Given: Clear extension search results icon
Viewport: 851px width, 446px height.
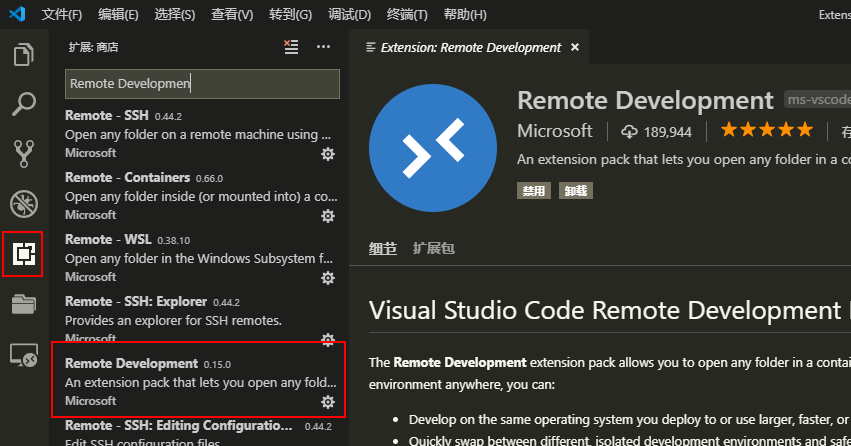Looking at the screenshot, I should [291, 47].
